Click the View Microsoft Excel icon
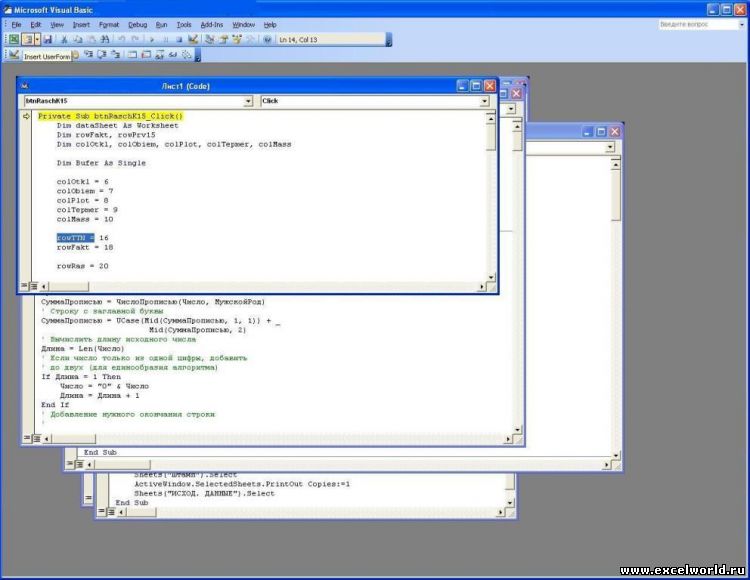The image size is (750, 580). pyautogui.click(x=15, y=39)
